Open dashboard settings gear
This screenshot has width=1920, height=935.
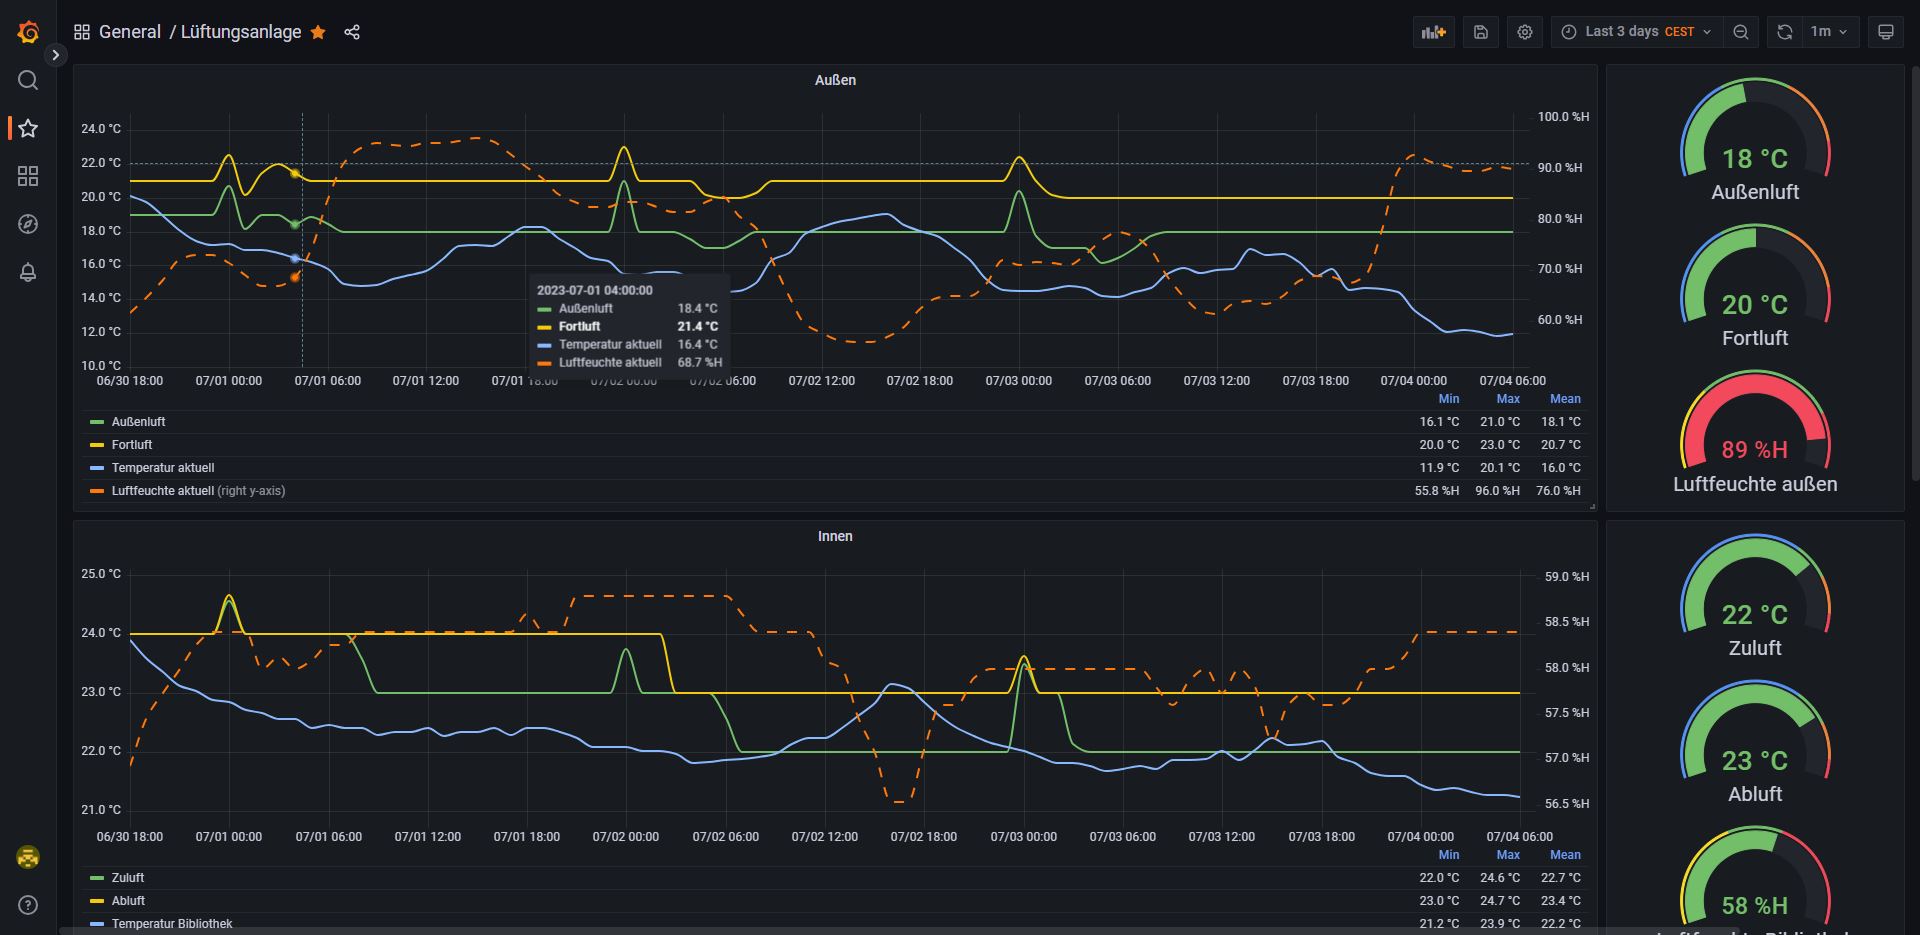tap(1525, 32)
